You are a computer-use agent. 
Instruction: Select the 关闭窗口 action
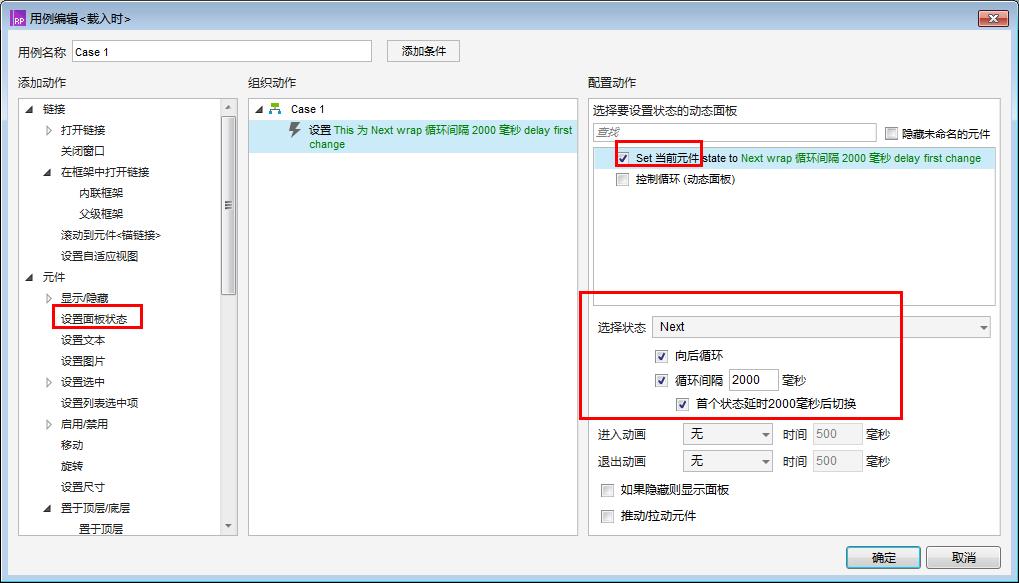(83, 151)
